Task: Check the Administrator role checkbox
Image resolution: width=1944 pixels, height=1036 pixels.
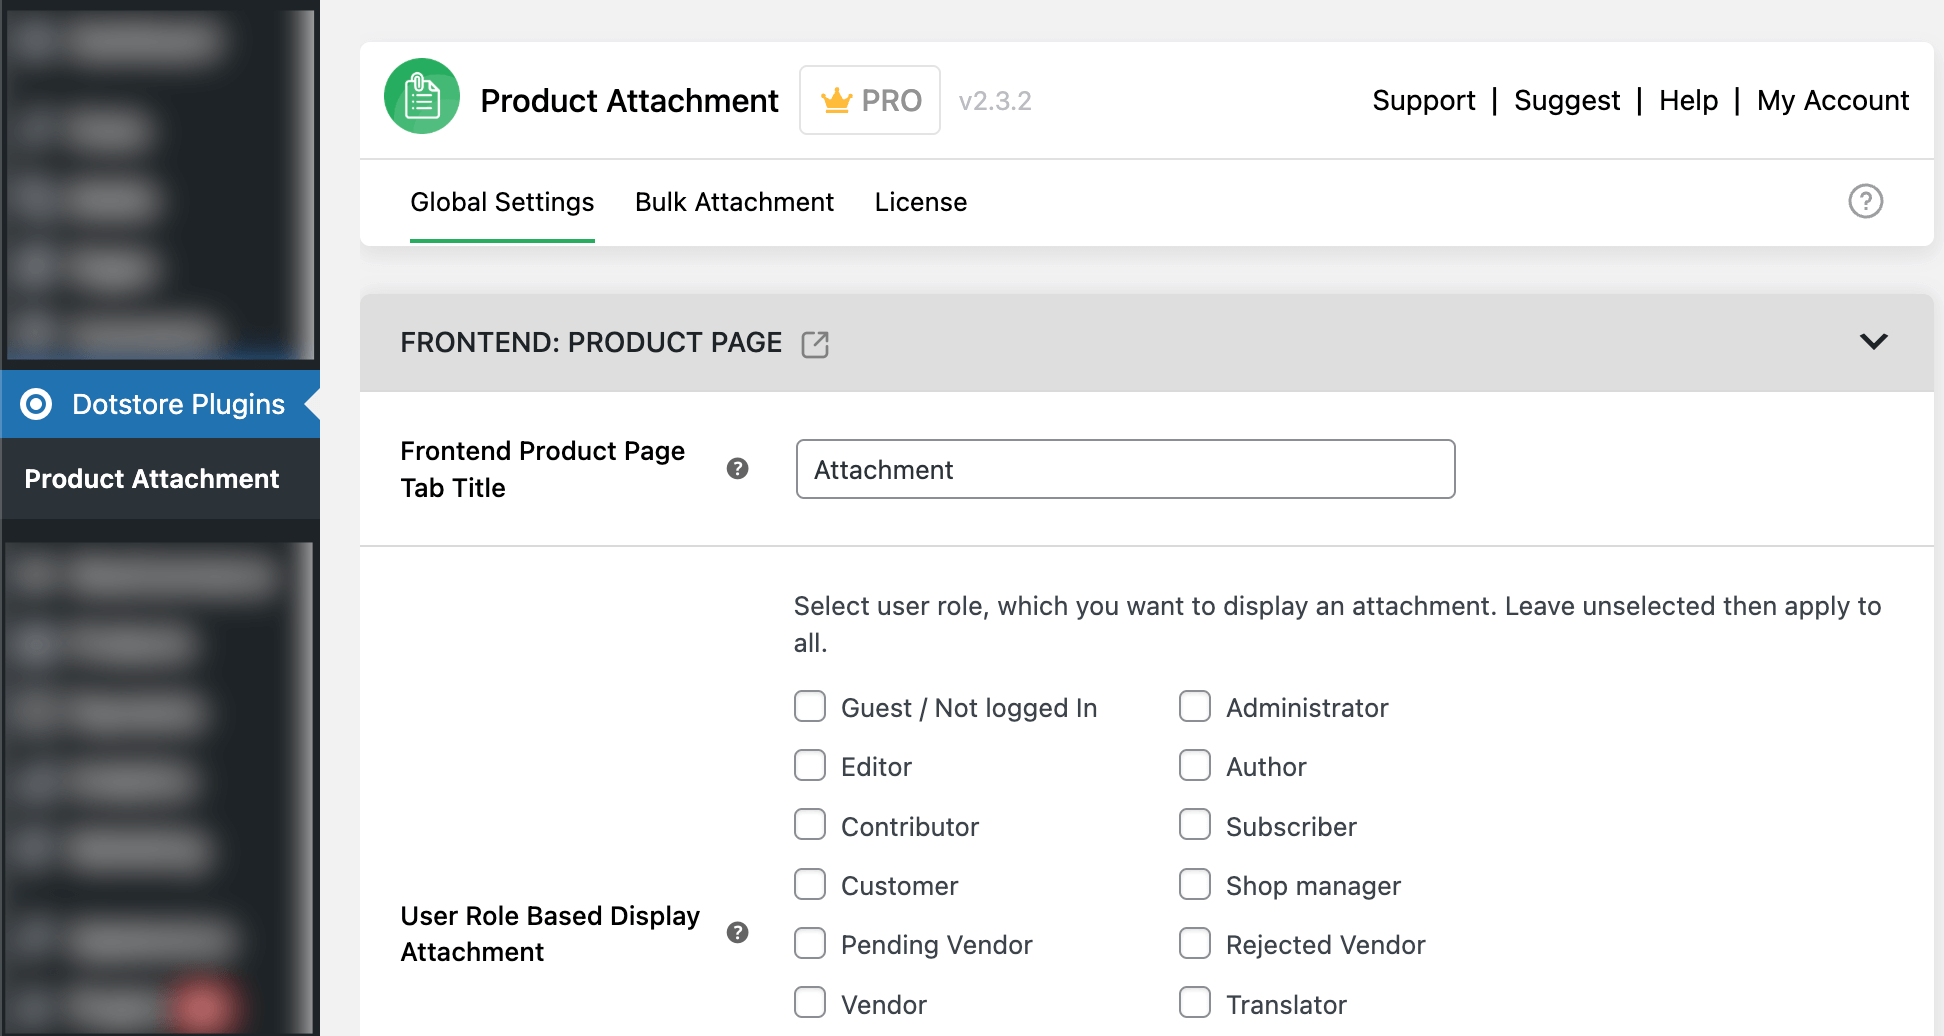Action: coord(1195,706)
